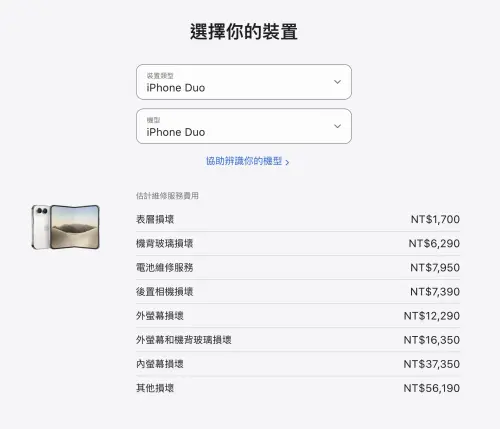The image size is (500, 429).
Task: Select the 電池維修服務 row label
Action: [x=164, y=267]
